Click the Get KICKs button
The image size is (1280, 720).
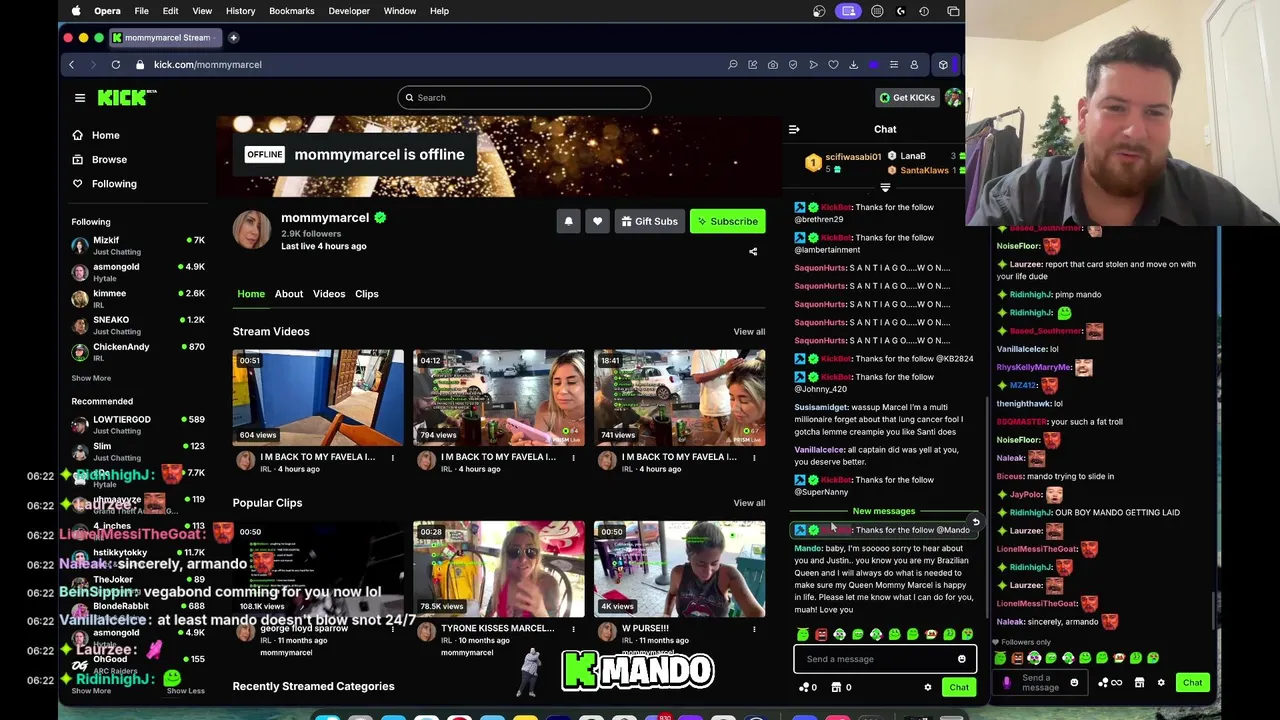907,97
